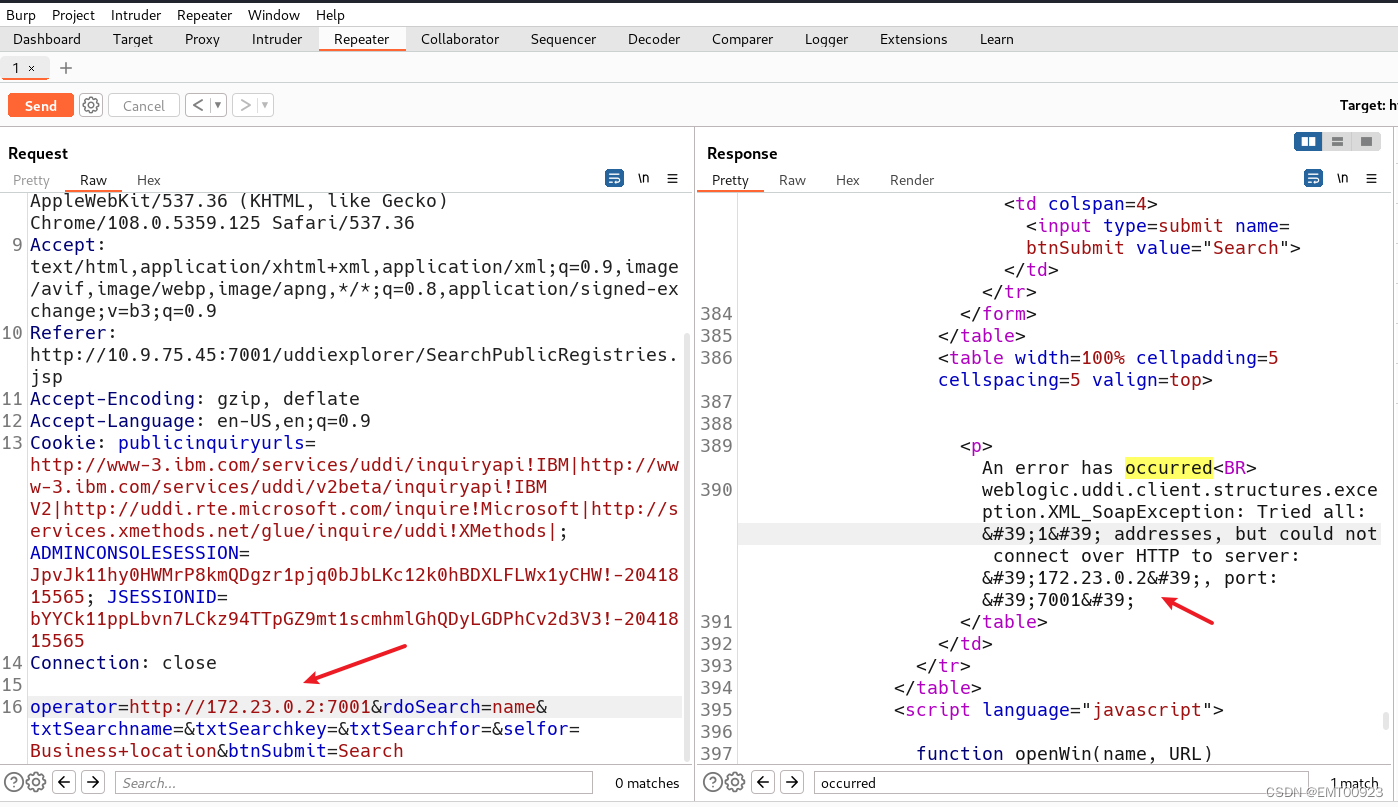
Task: Show Response in Raw view
Action: click(x=792, y=180)
